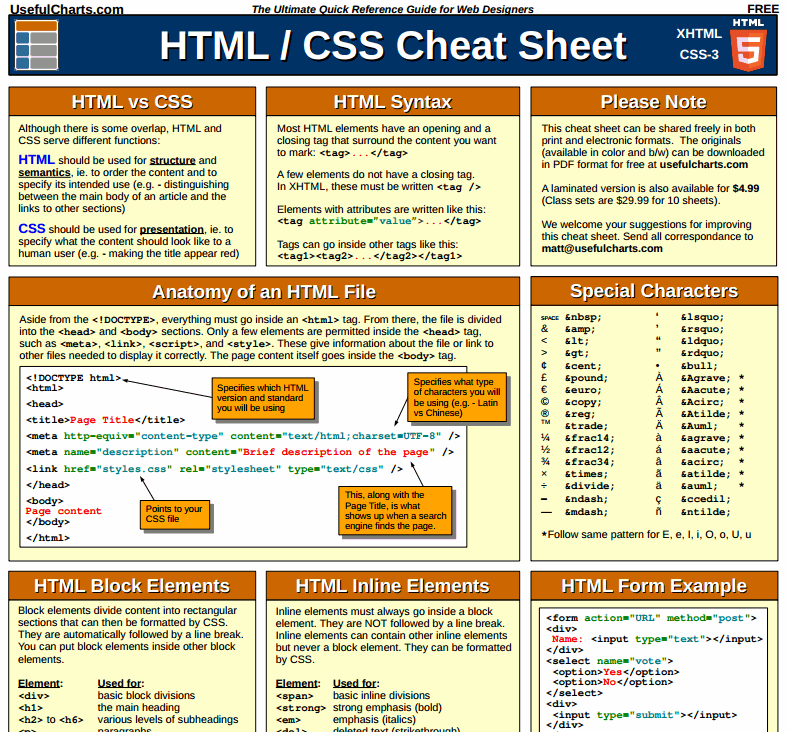
Task: Select the Special Characters section header
Action: click(x=654, y=291)
